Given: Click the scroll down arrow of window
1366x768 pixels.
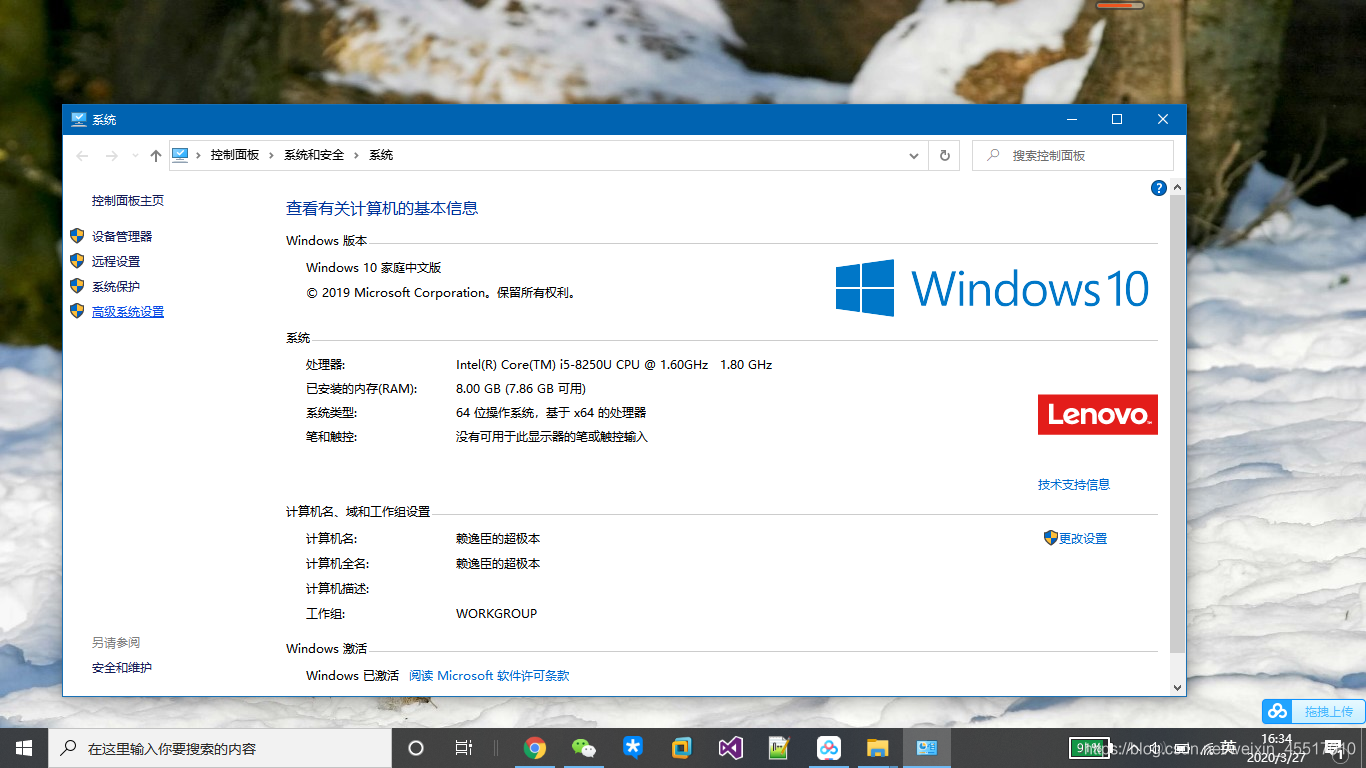Looking at the screenshot, I should [x=1177, y=688].
